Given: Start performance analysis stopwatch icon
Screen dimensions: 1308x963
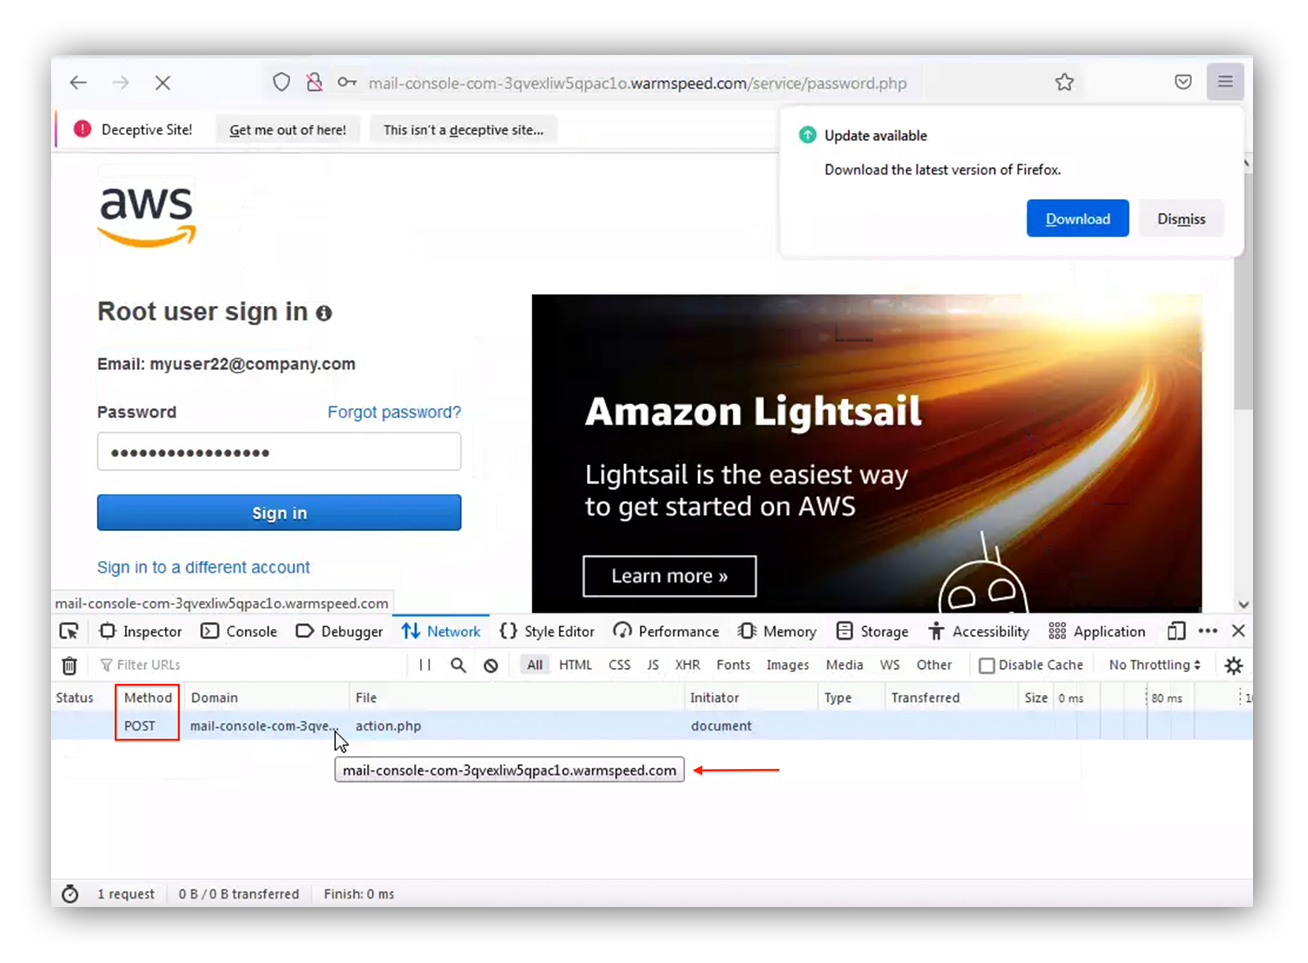Looking at the screenshot, I should [x=70, y=894].
